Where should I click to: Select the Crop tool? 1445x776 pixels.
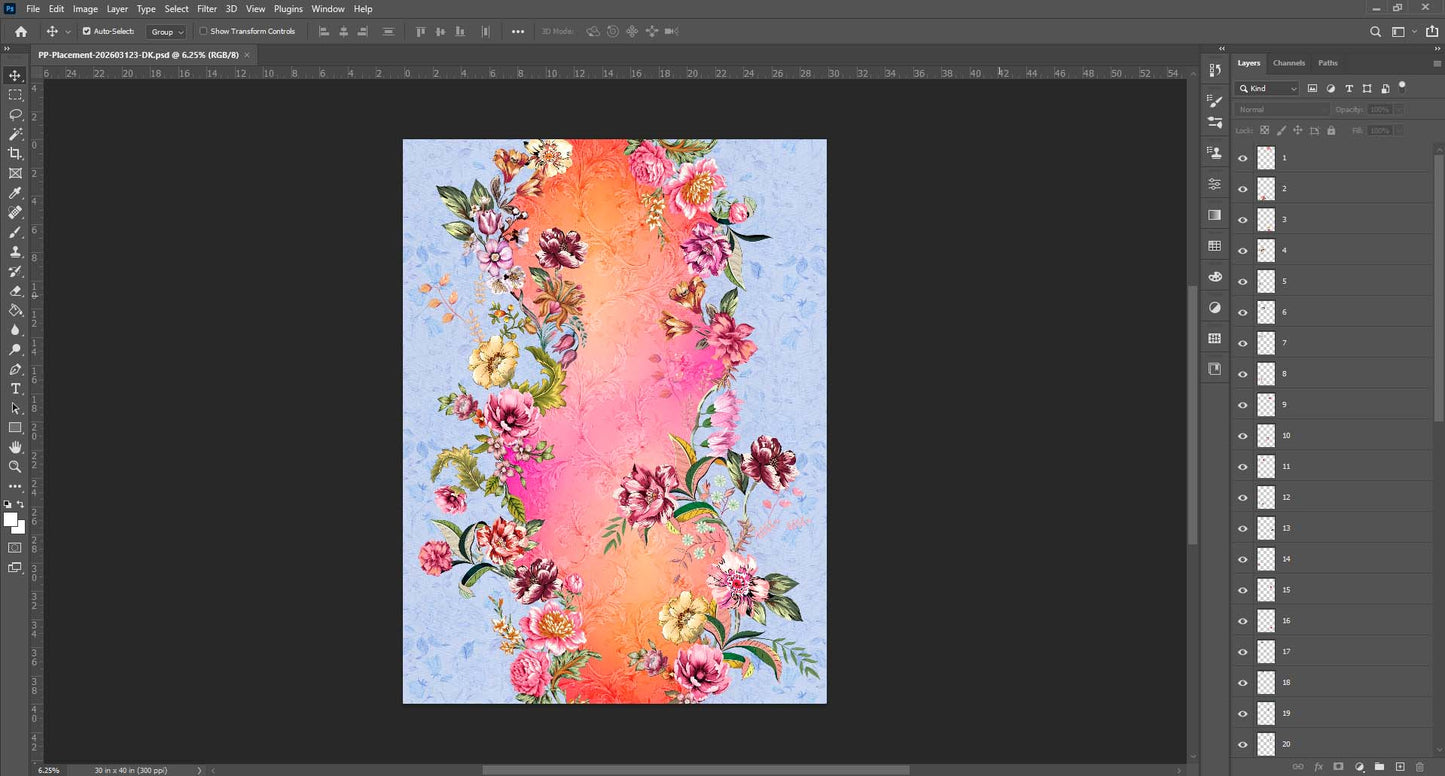pos(15,153)
